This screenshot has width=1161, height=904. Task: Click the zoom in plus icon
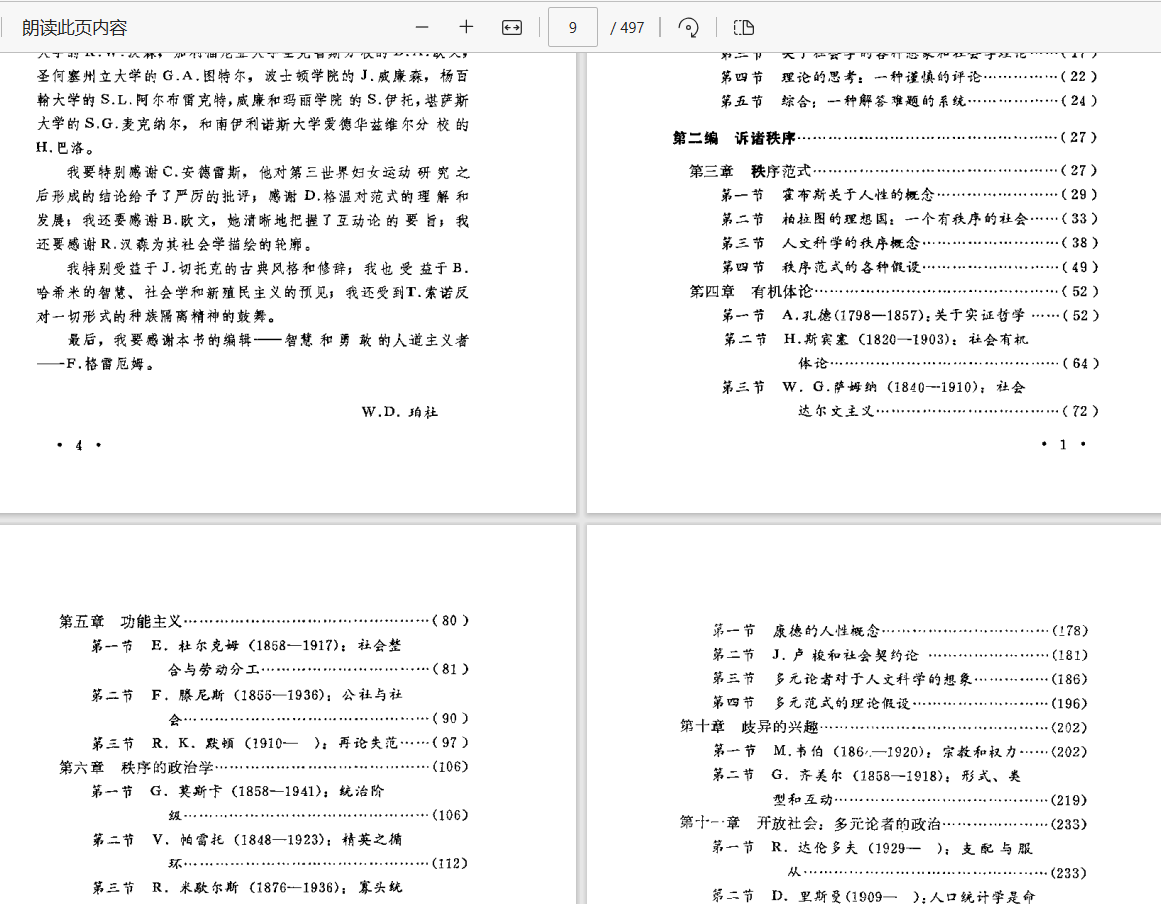(466, 27)
